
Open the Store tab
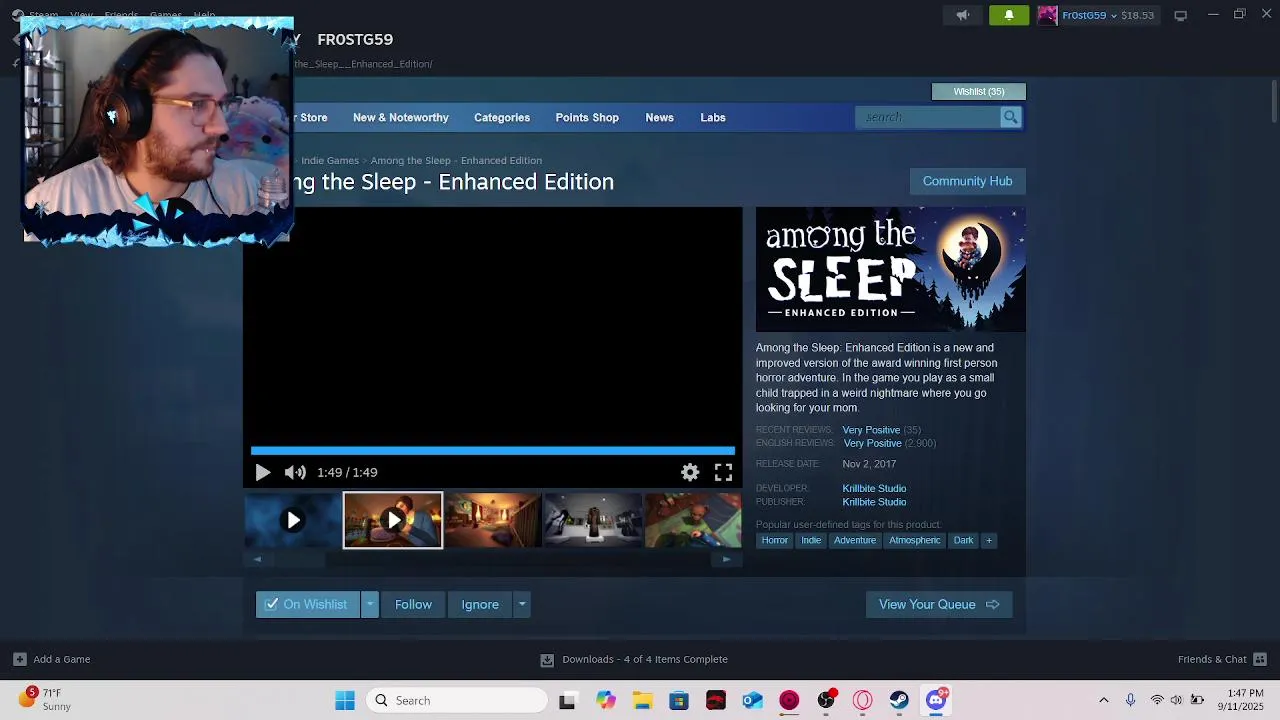[x=312, y=117]
